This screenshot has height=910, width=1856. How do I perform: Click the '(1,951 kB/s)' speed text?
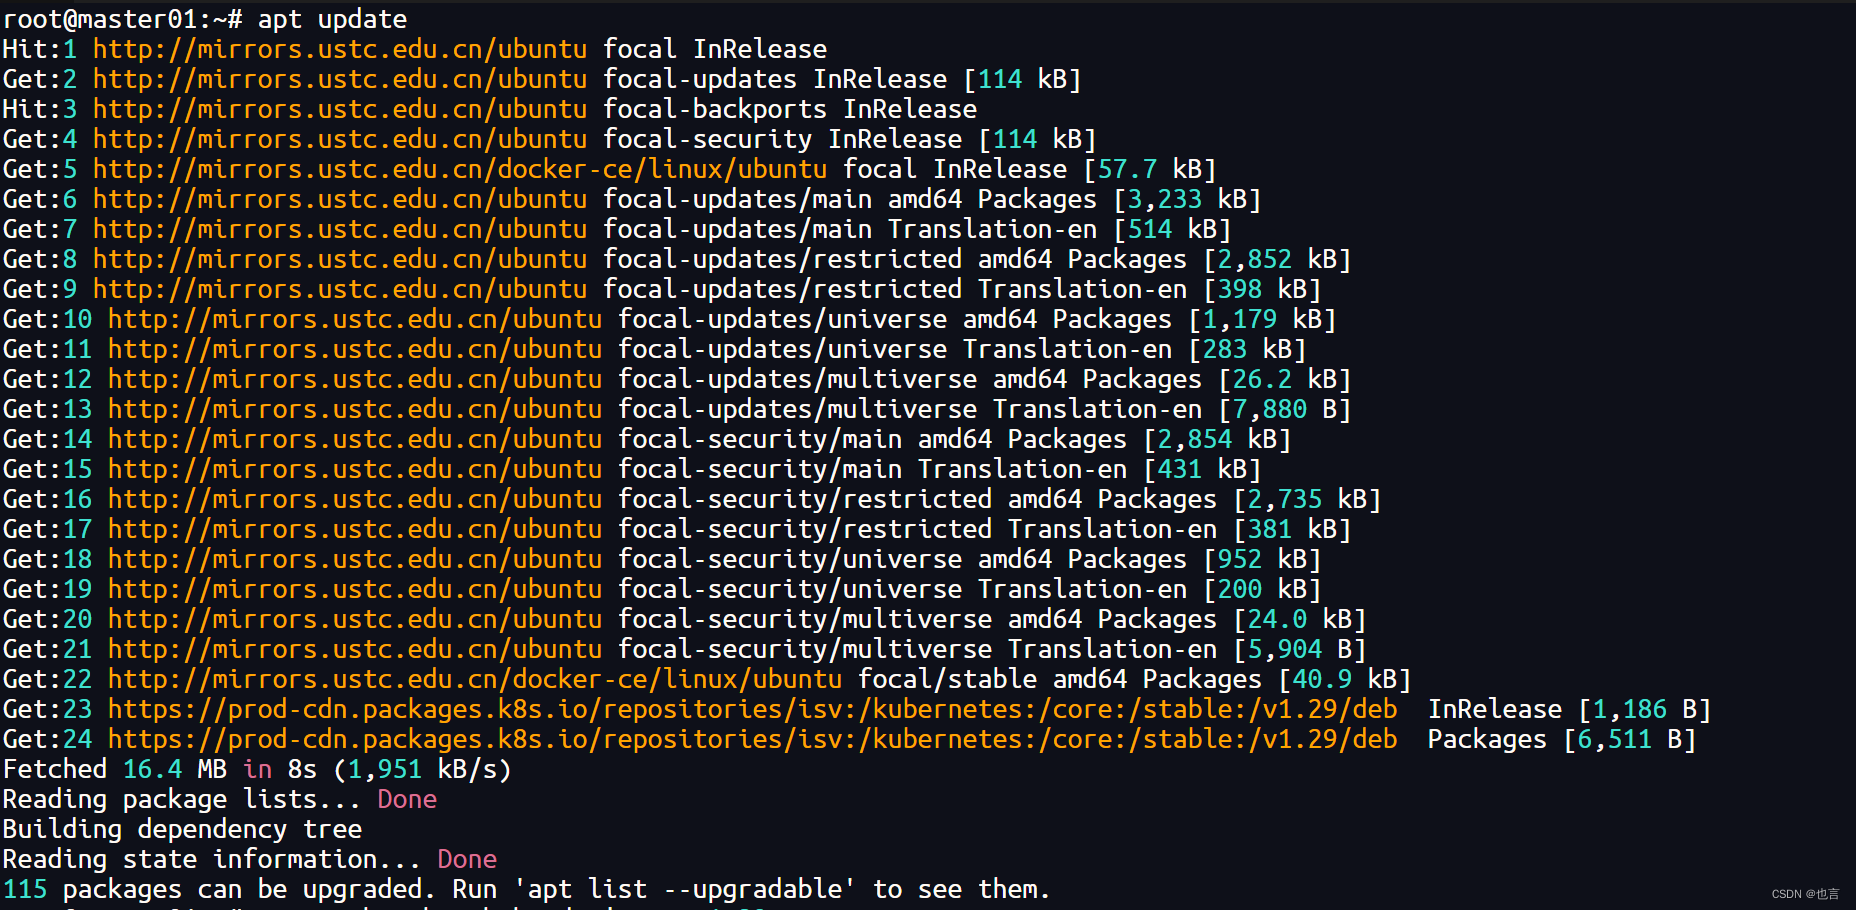(x=422, y=769)
